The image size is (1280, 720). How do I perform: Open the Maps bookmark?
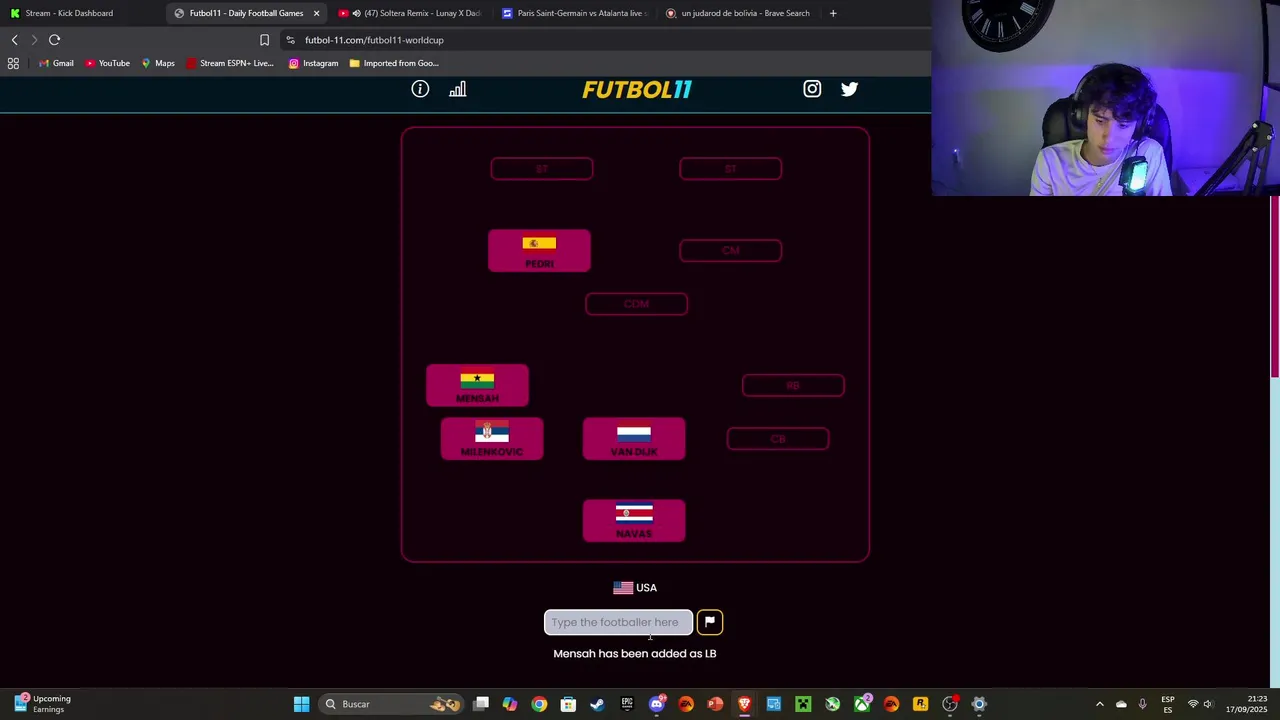point(158,63)
